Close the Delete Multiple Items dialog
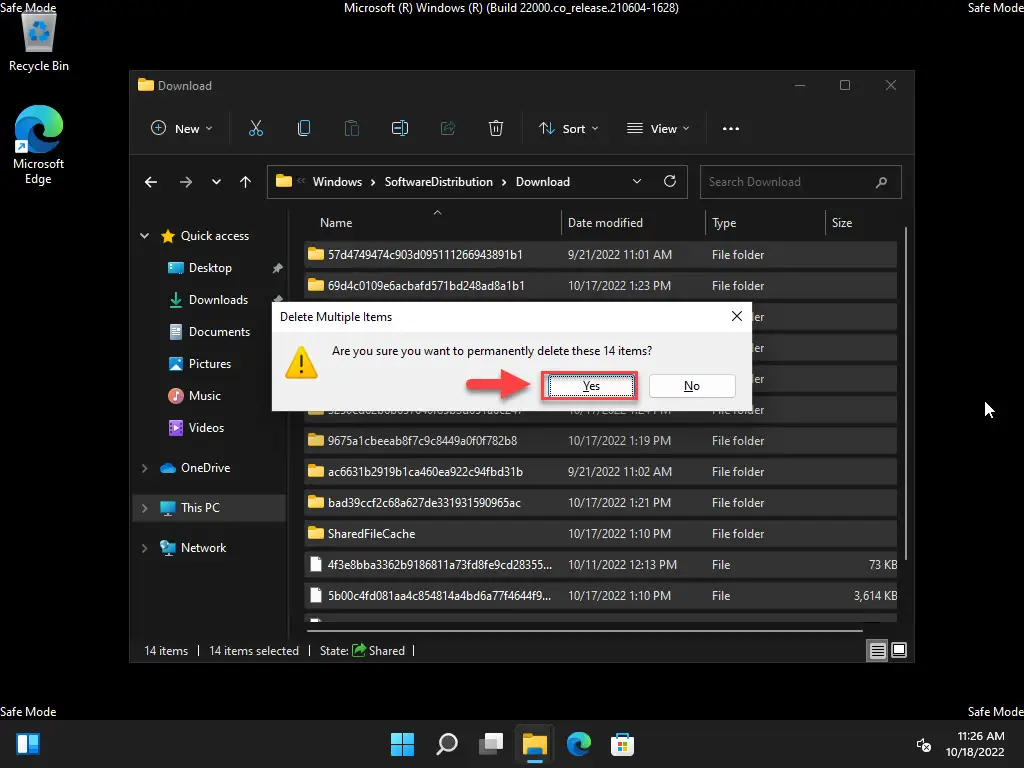The height and width of the screenshot is (768, 1024). 737,316
